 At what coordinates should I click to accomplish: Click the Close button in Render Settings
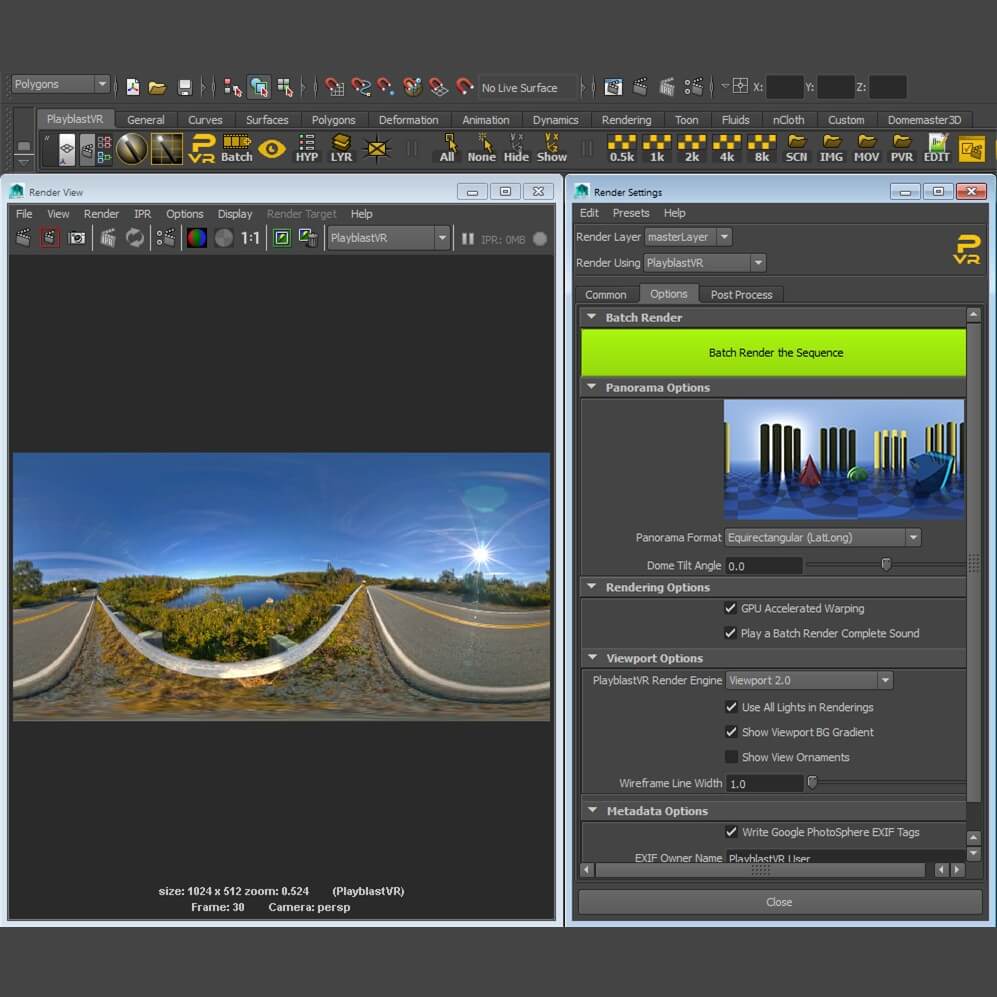pos(780,902)
